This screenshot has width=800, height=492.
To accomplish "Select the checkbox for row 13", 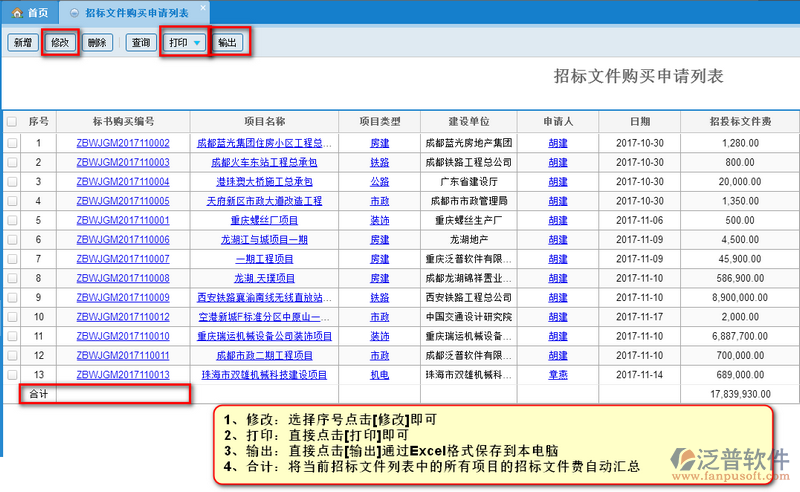I will pos(12,374).
